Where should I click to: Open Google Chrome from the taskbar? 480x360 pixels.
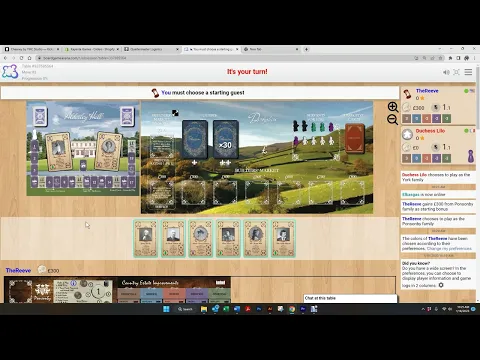coord(292,309)
